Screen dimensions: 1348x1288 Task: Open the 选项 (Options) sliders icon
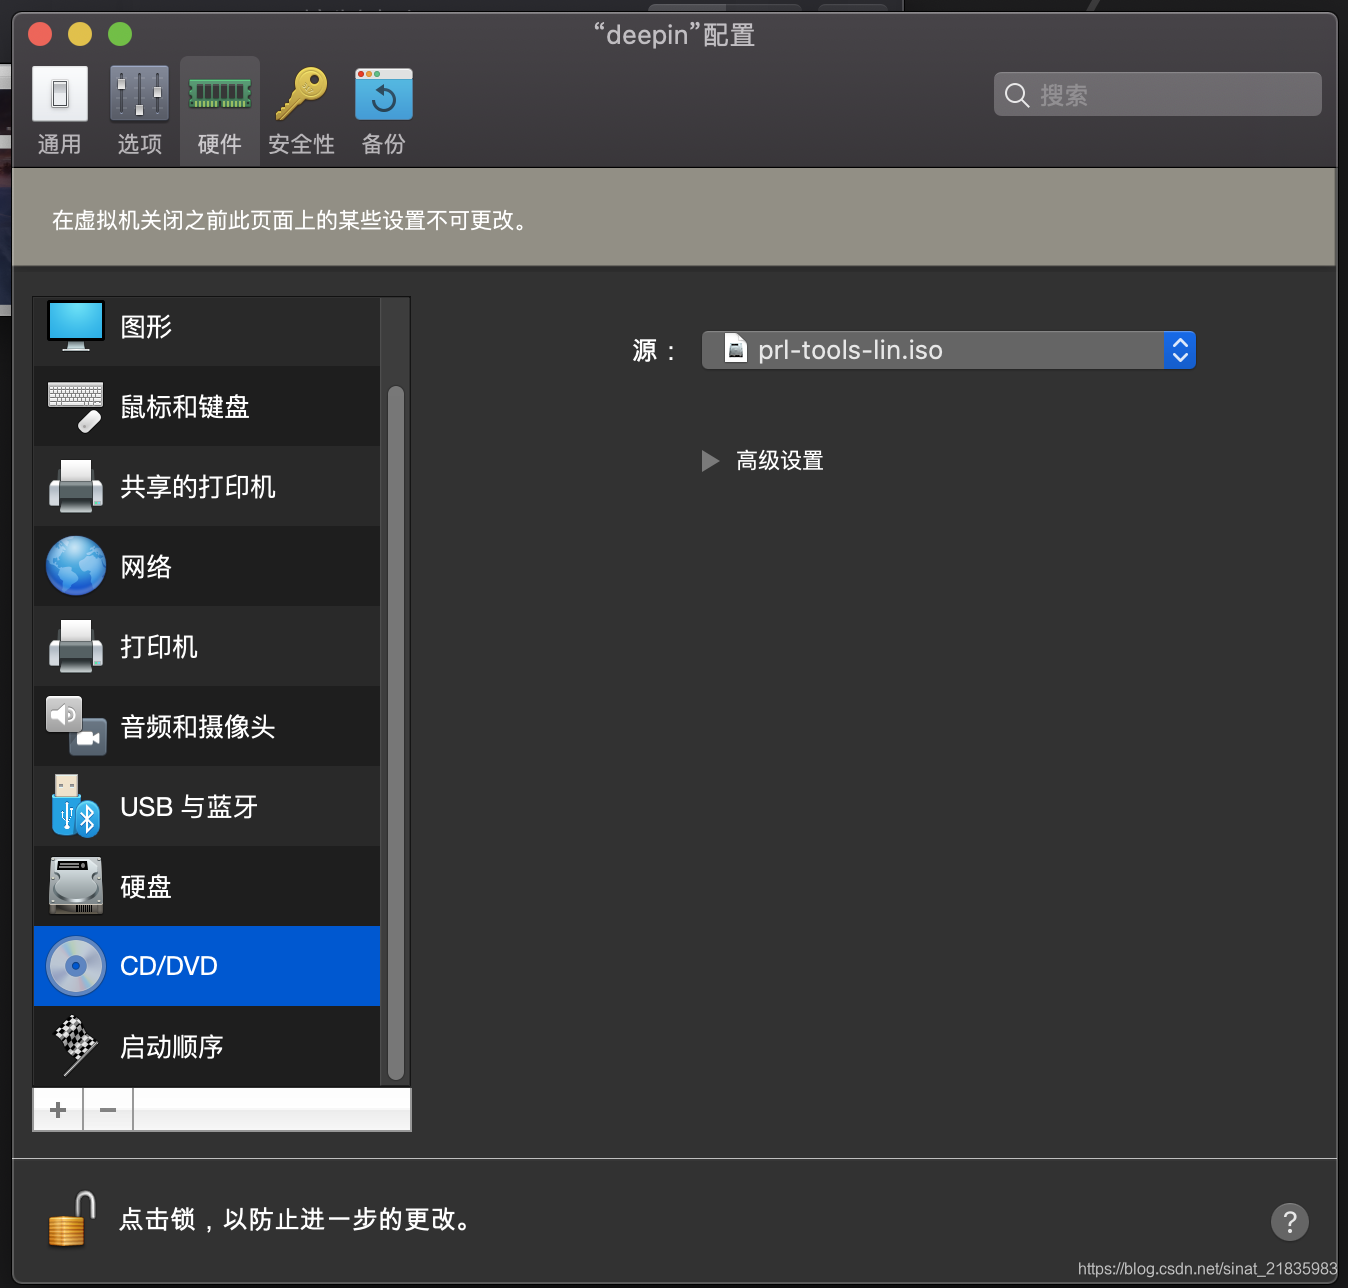[139, 94]
